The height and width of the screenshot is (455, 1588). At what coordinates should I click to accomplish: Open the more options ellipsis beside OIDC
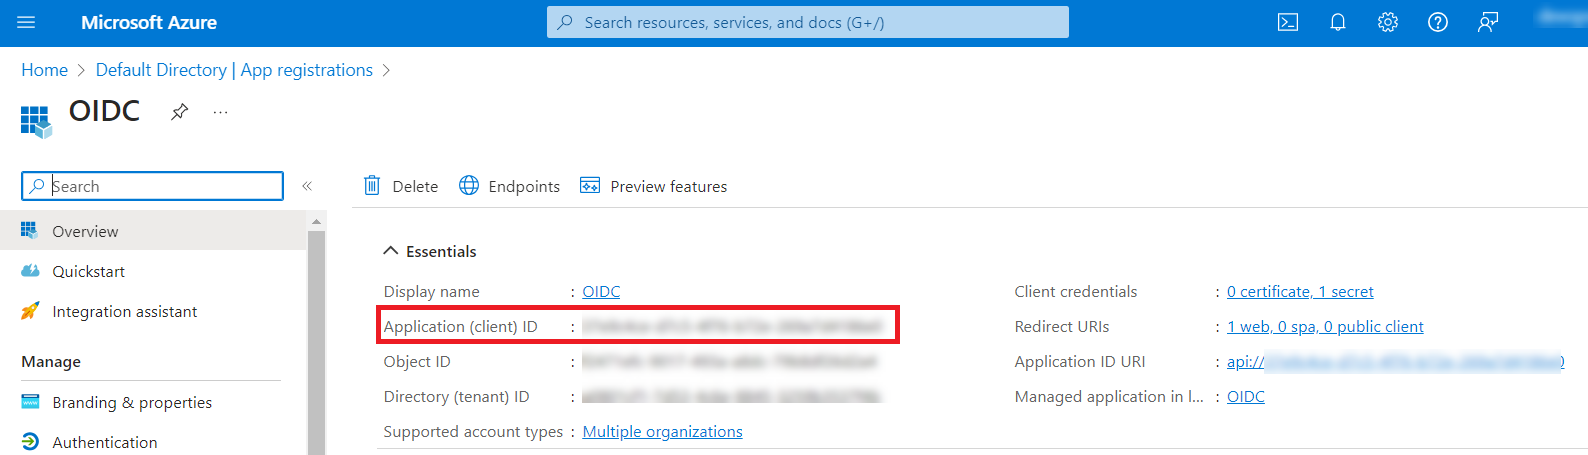[x=221, y=112]
